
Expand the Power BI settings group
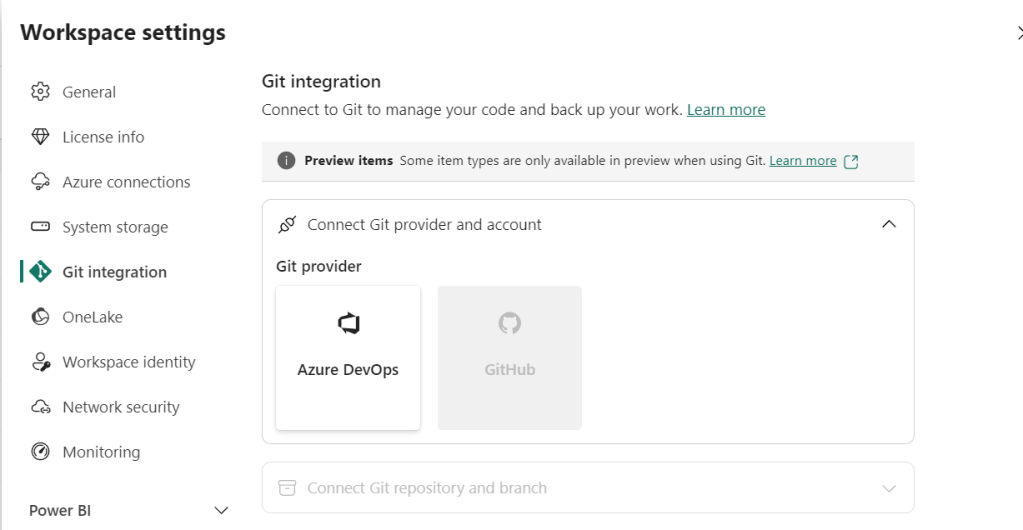click(222, 511)
